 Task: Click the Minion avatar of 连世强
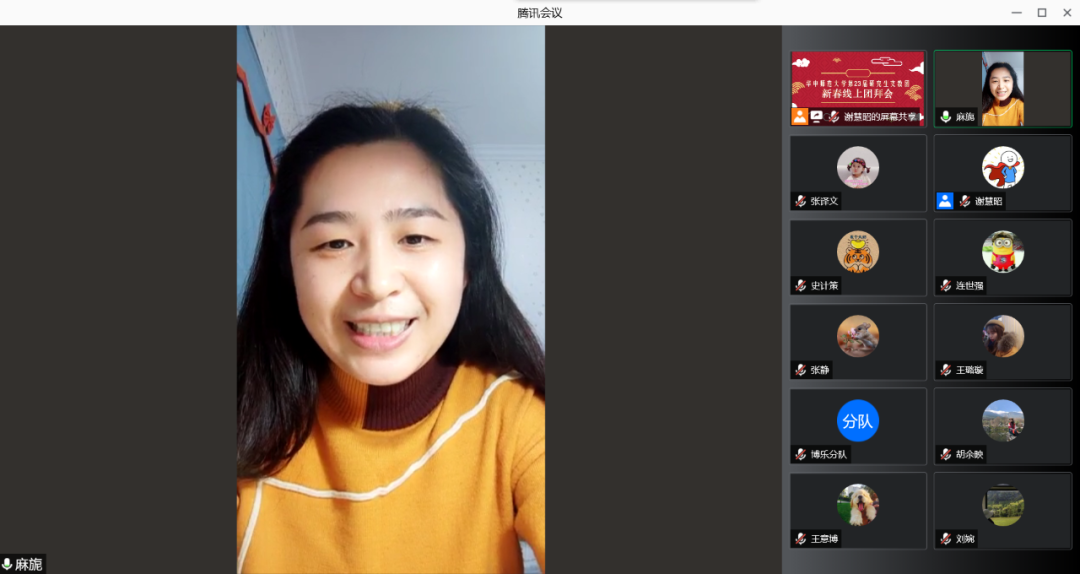point(1002,252)
